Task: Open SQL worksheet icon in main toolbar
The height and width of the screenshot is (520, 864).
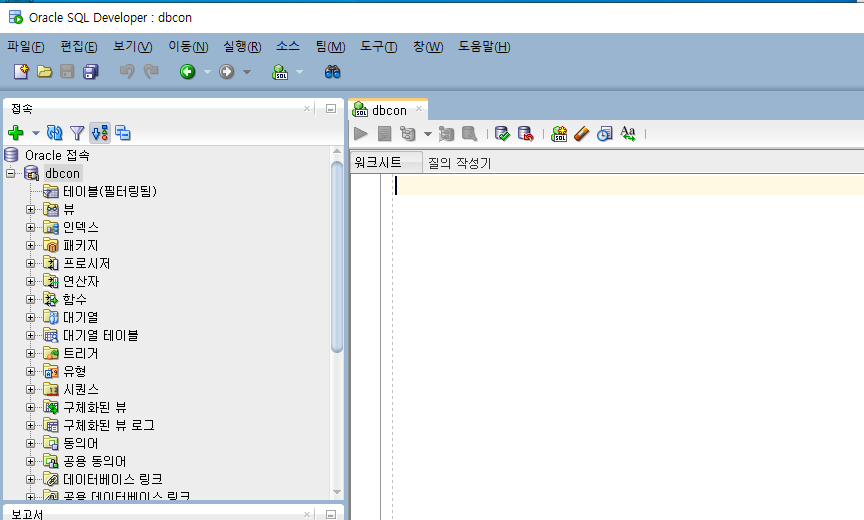Action: tap(280, 72)
